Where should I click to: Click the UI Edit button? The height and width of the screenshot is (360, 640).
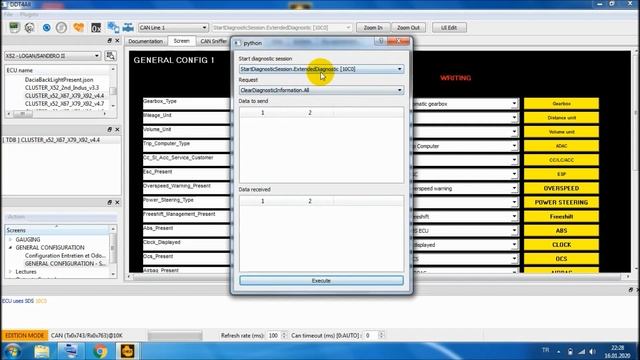(449, 27)
